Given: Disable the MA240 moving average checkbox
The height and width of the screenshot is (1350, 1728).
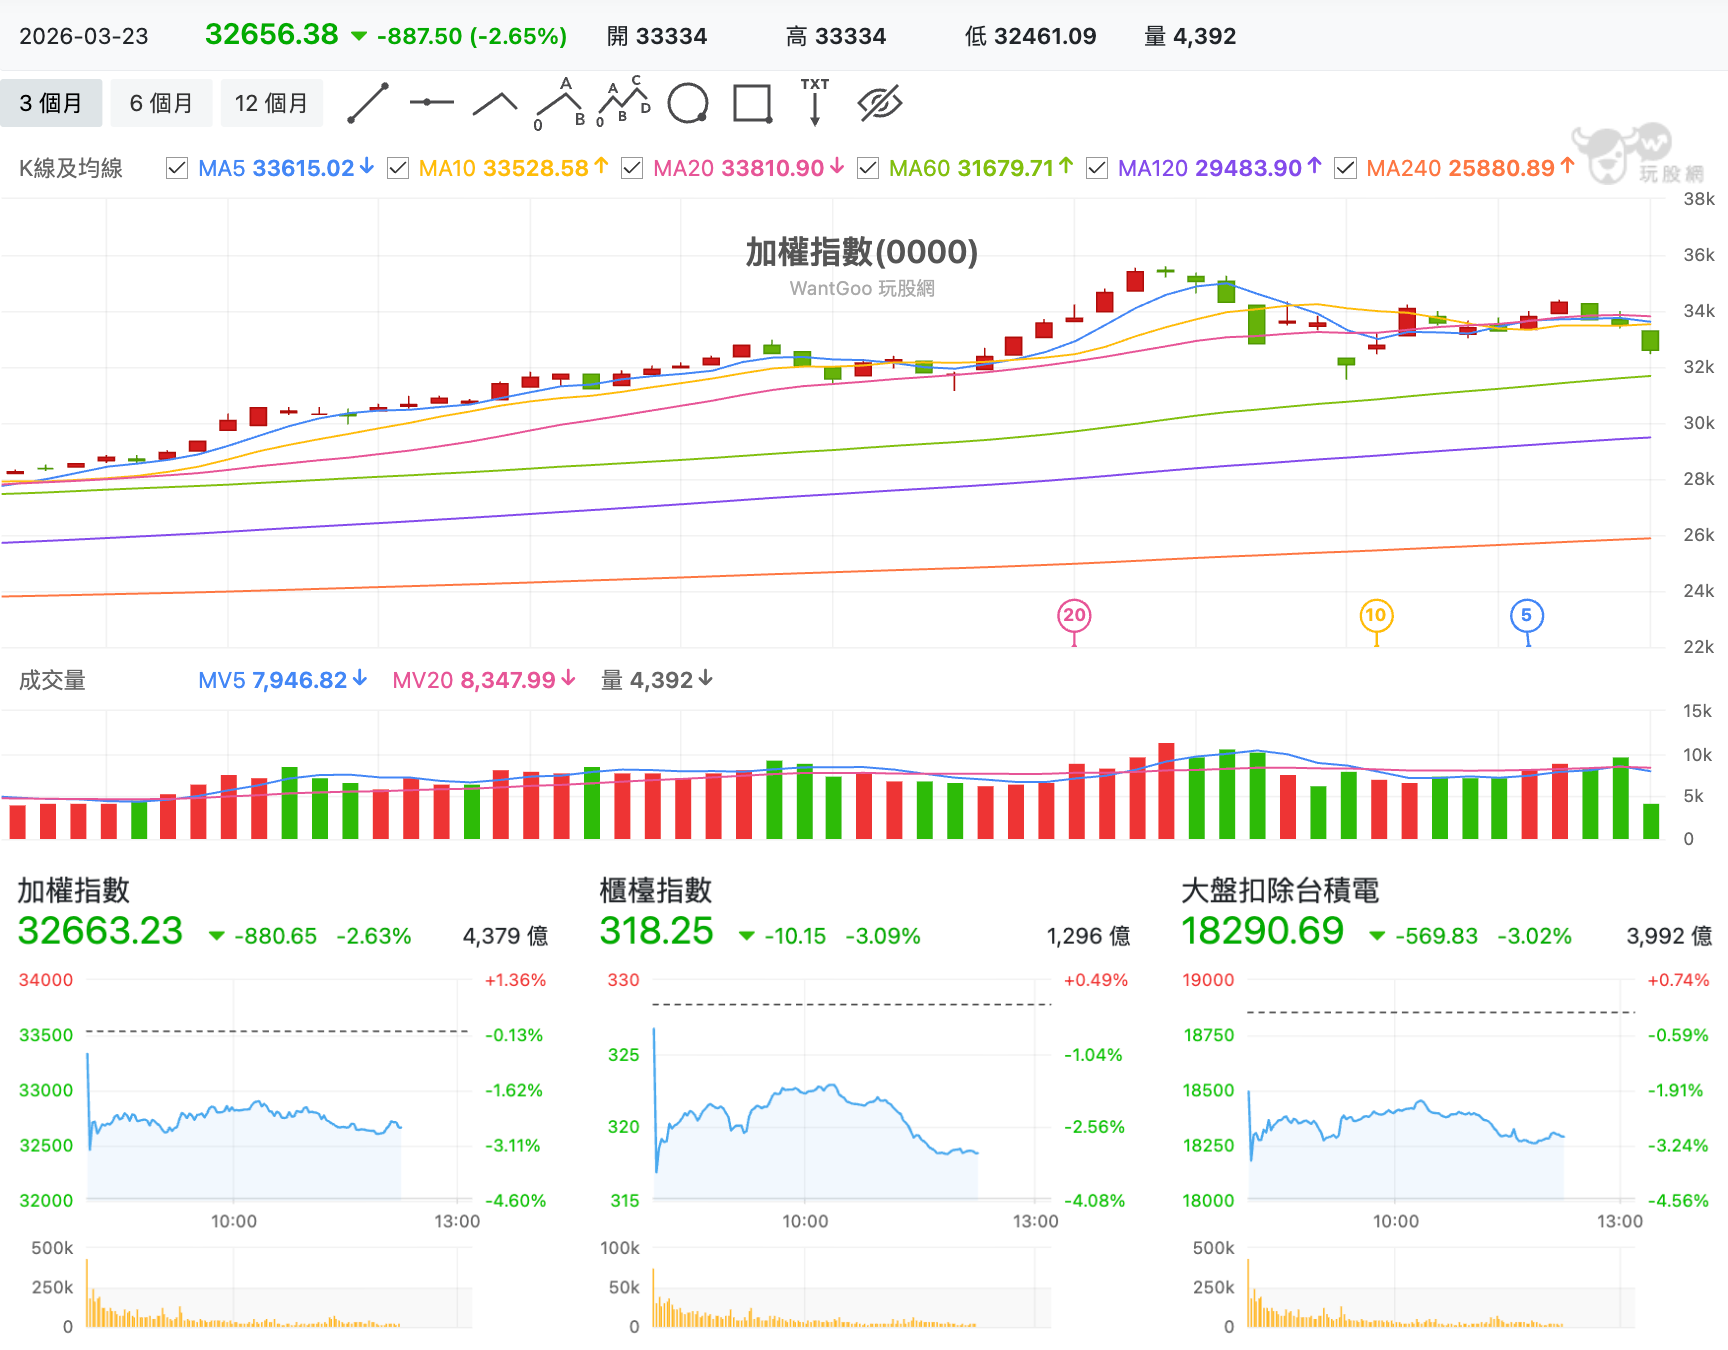Looking at the screenshot, I should point(1345,168).
